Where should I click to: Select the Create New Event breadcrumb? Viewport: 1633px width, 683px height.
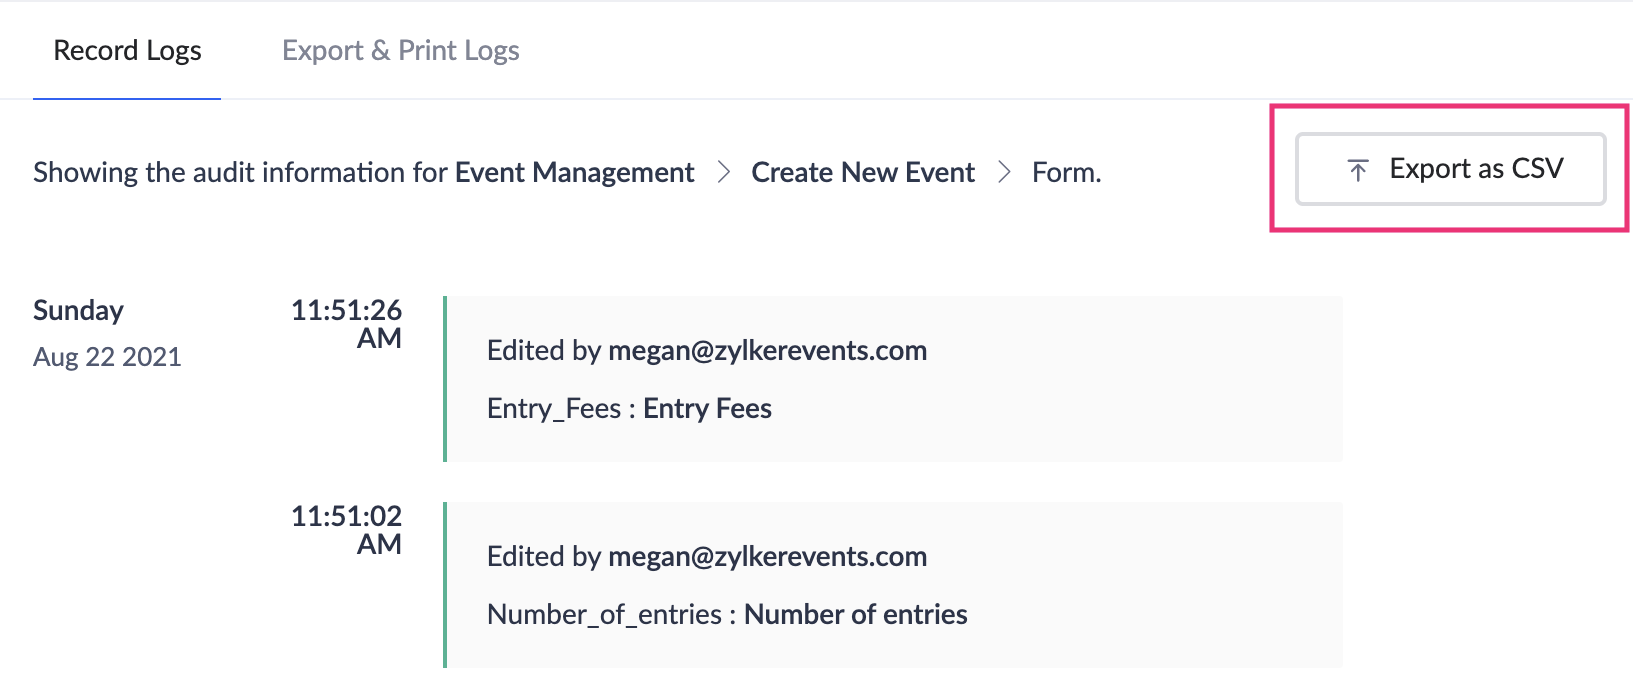tap(862, 172)
